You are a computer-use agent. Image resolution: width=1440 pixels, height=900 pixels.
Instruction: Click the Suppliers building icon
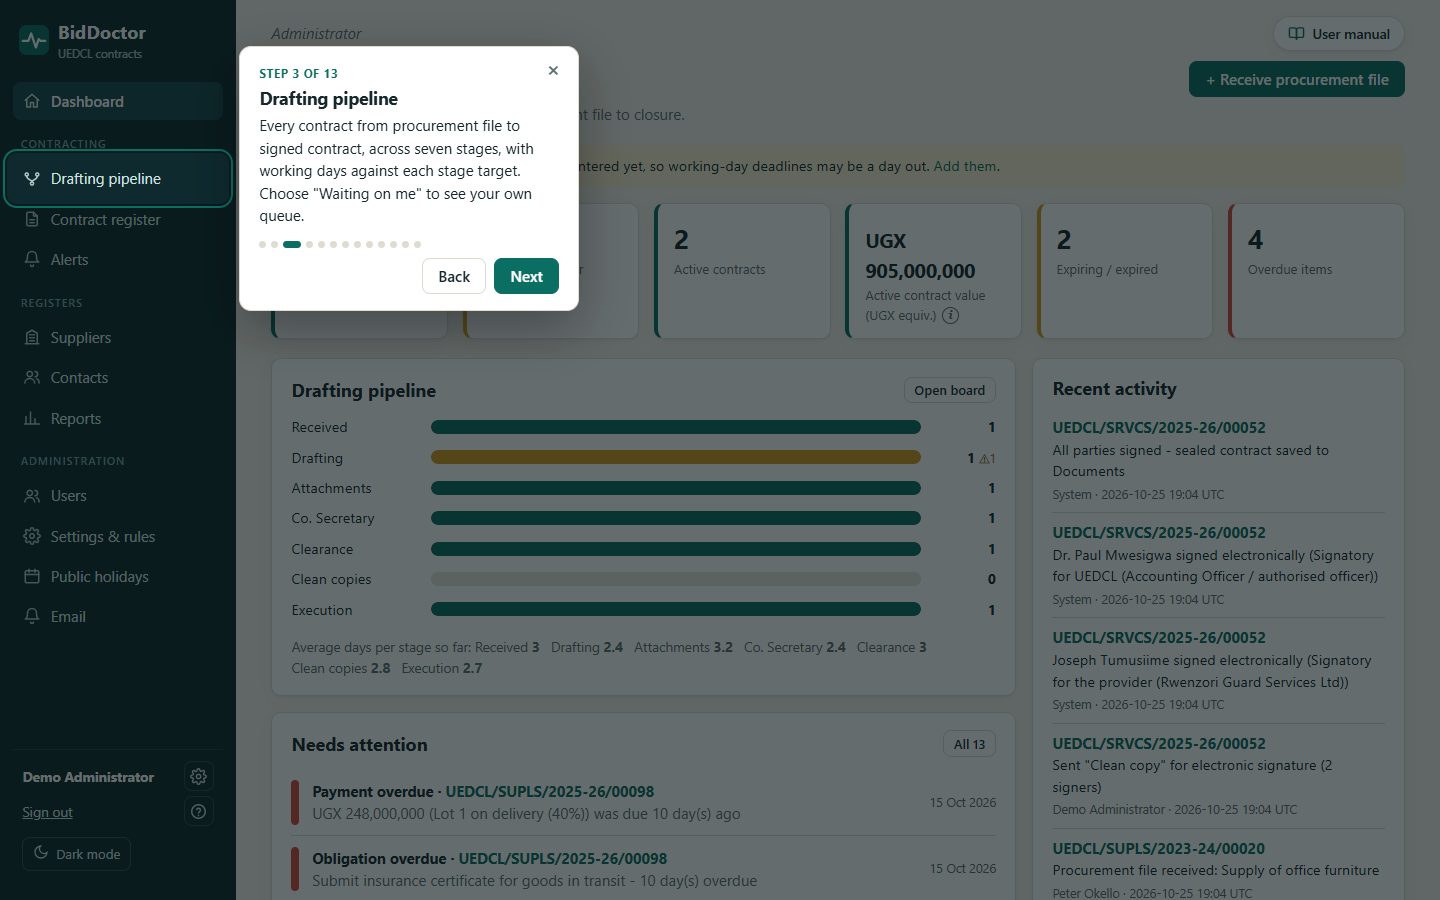(32, 337)
